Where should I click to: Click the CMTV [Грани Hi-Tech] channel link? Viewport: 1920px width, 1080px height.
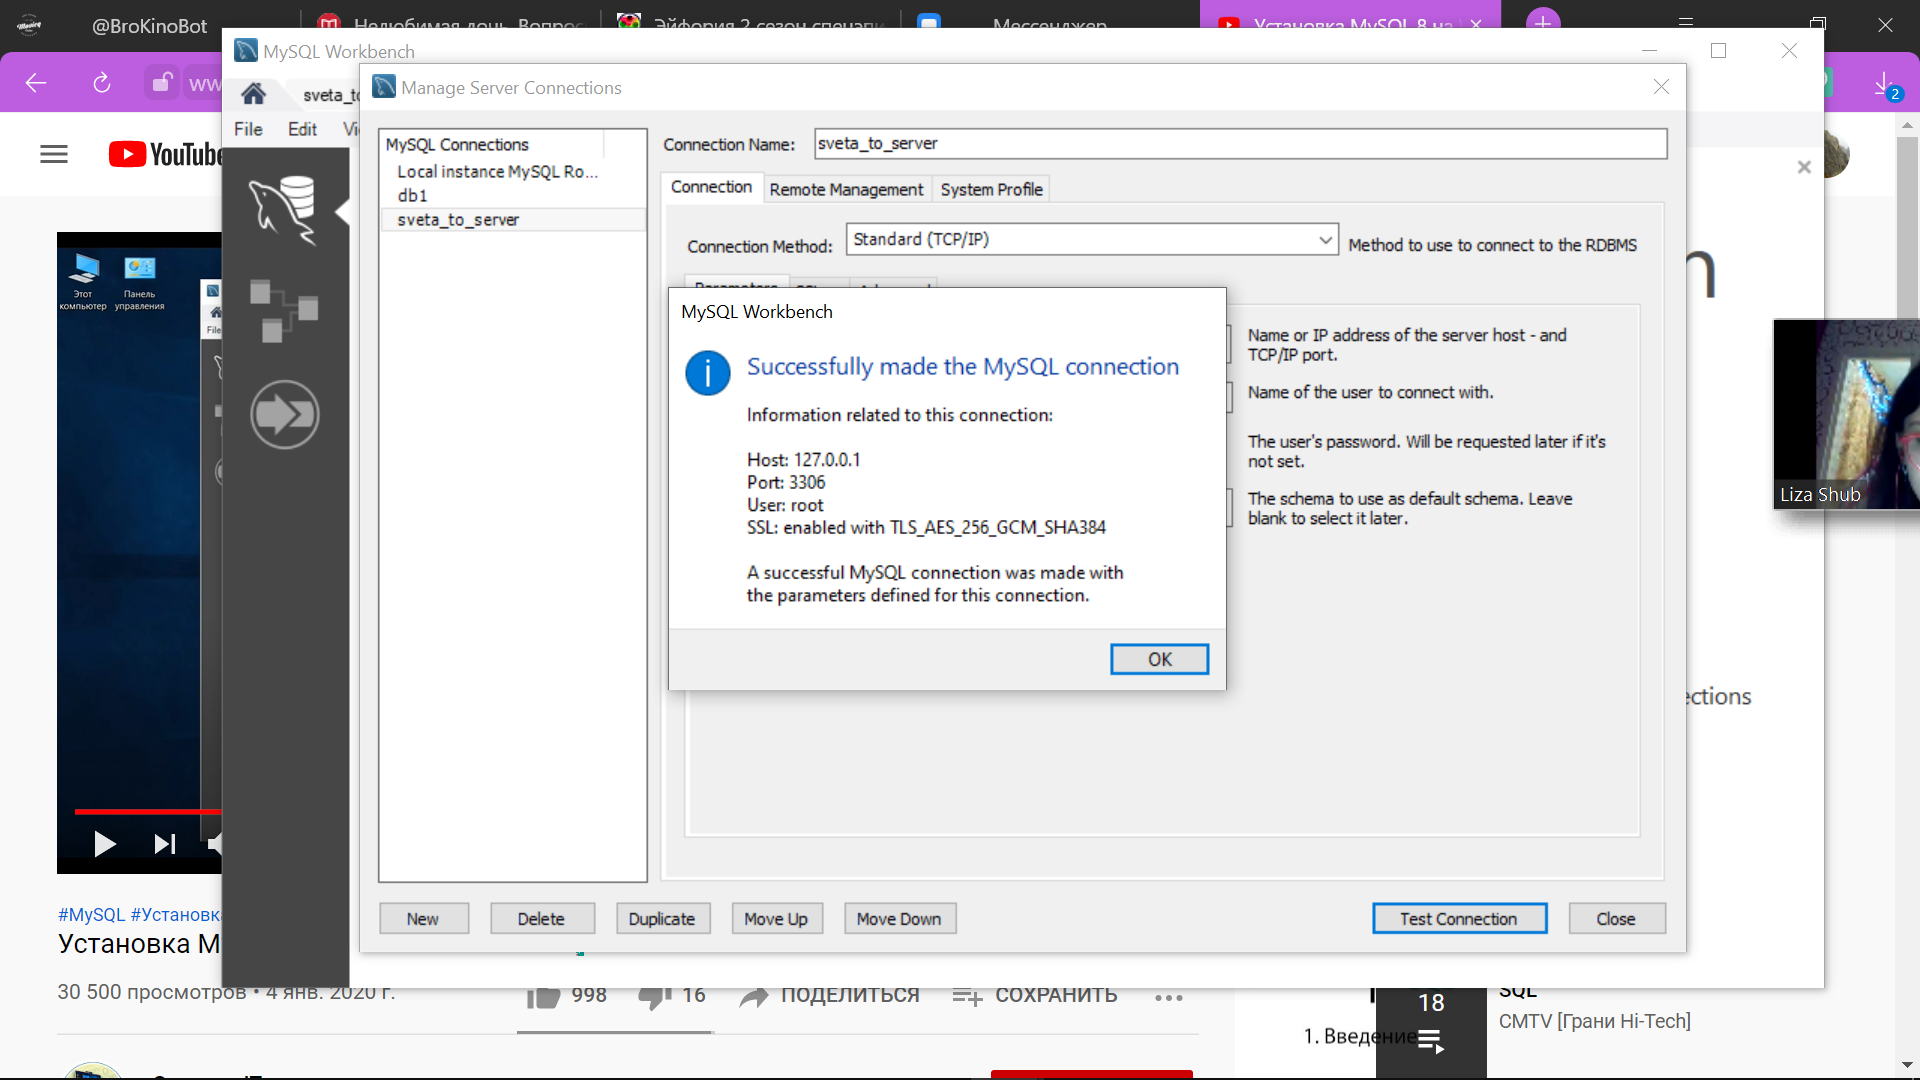point(1594,1021)
